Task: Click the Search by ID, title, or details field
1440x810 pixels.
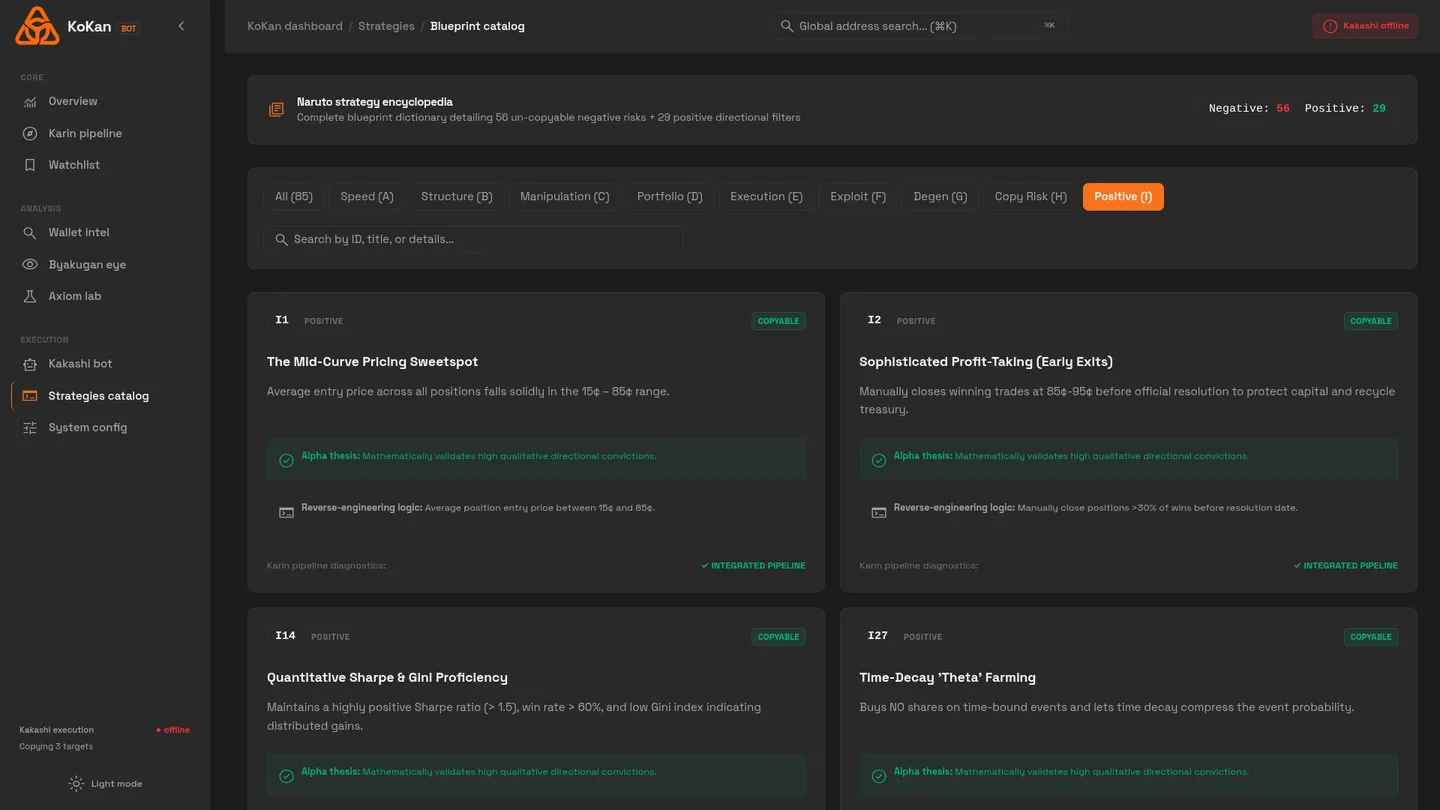Action: (x=473, y=239)
